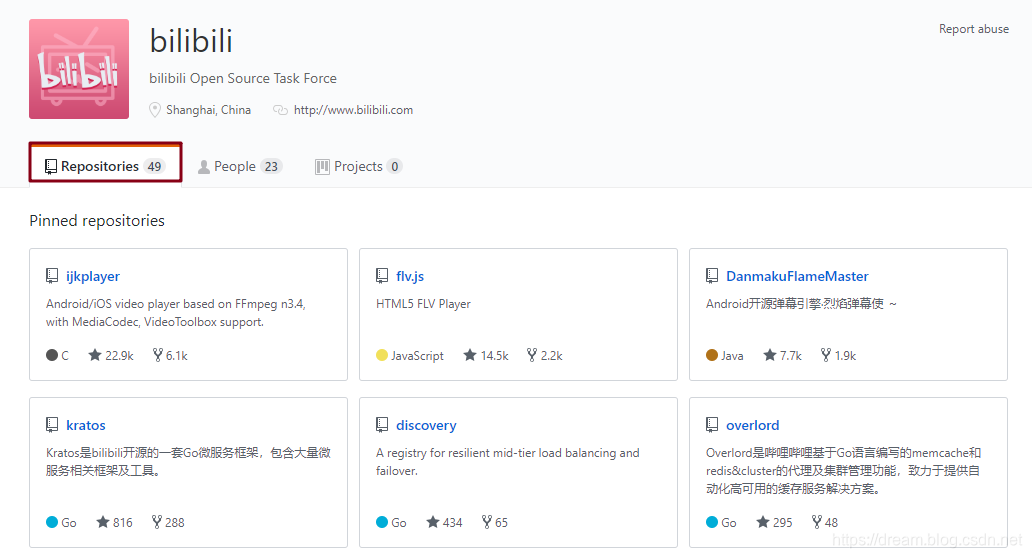Click the fork icon on DanmakuFlameMaster card
Viewport: 1032px width, 558px height.
(x=826, y=355)
